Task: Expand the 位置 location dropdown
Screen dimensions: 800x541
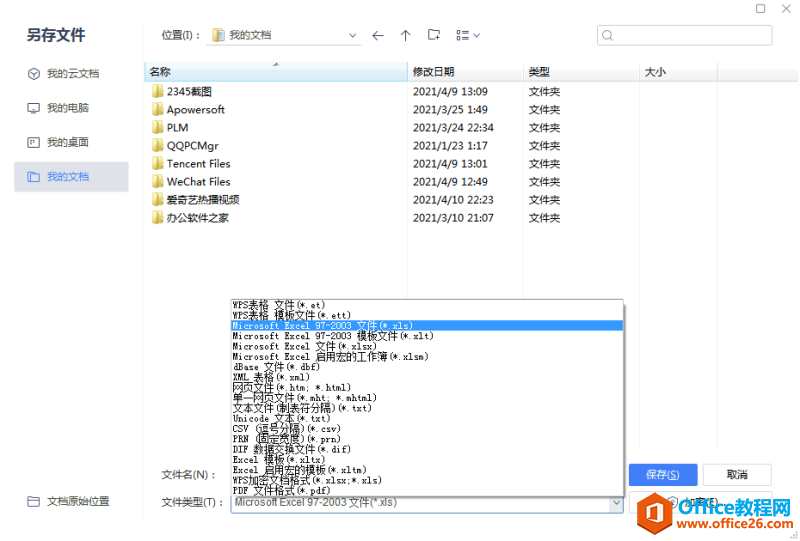Action: click(x=352, y=35)
